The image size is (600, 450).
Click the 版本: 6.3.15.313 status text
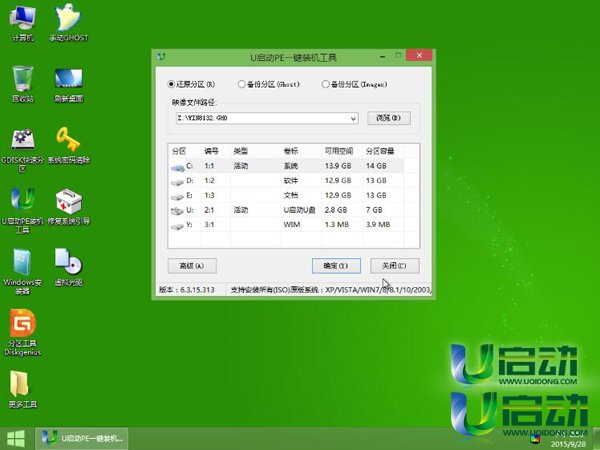pos(187,290)
